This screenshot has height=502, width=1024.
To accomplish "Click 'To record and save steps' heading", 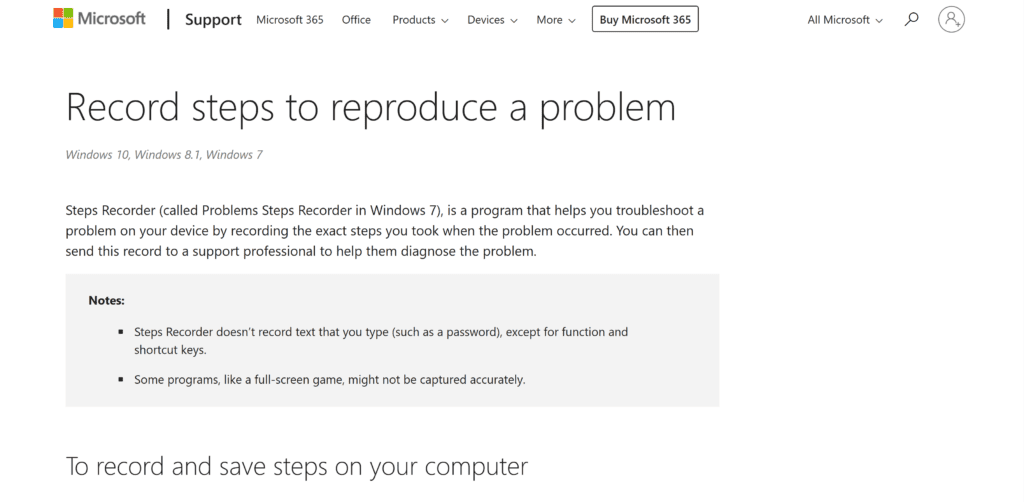I will point(296,466).
